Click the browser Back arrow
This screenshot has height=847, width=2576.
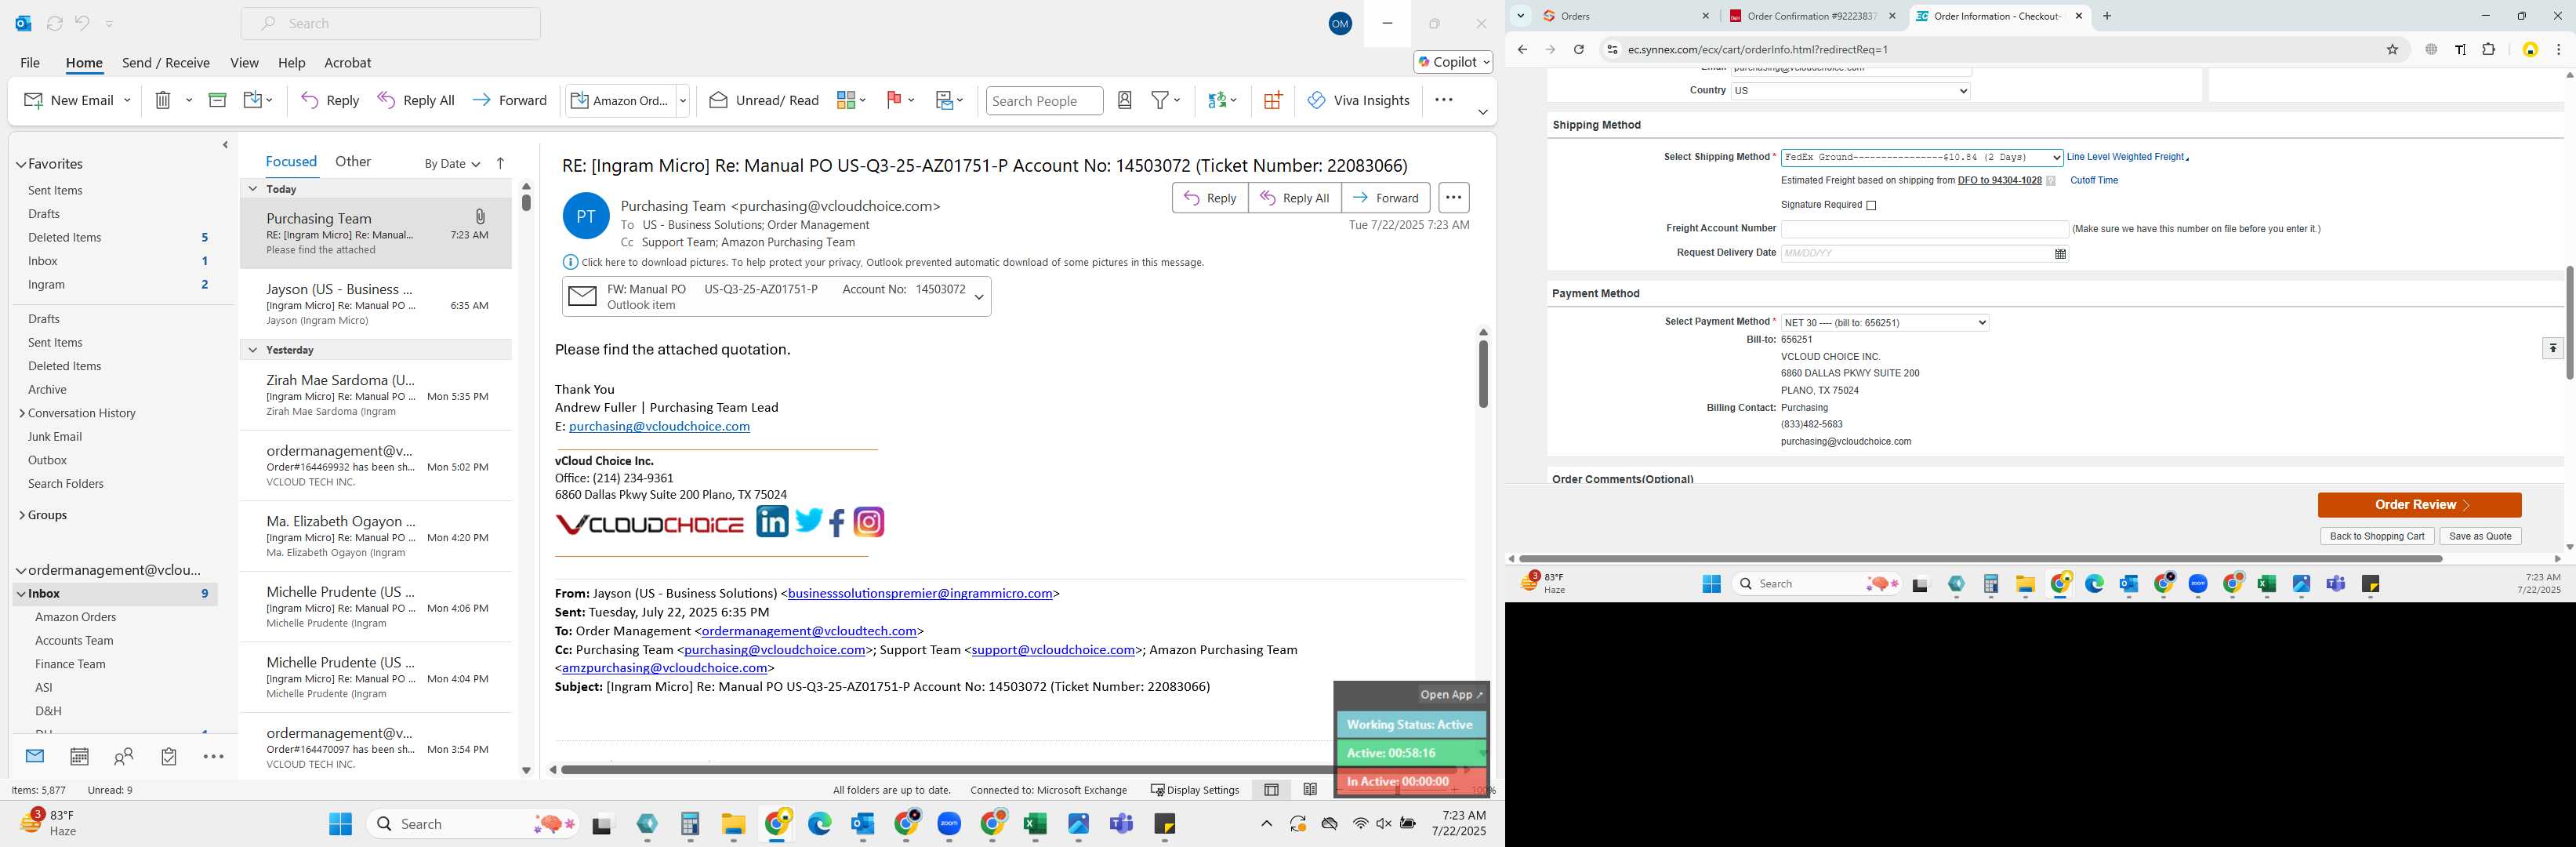(x=1522, y=49)
